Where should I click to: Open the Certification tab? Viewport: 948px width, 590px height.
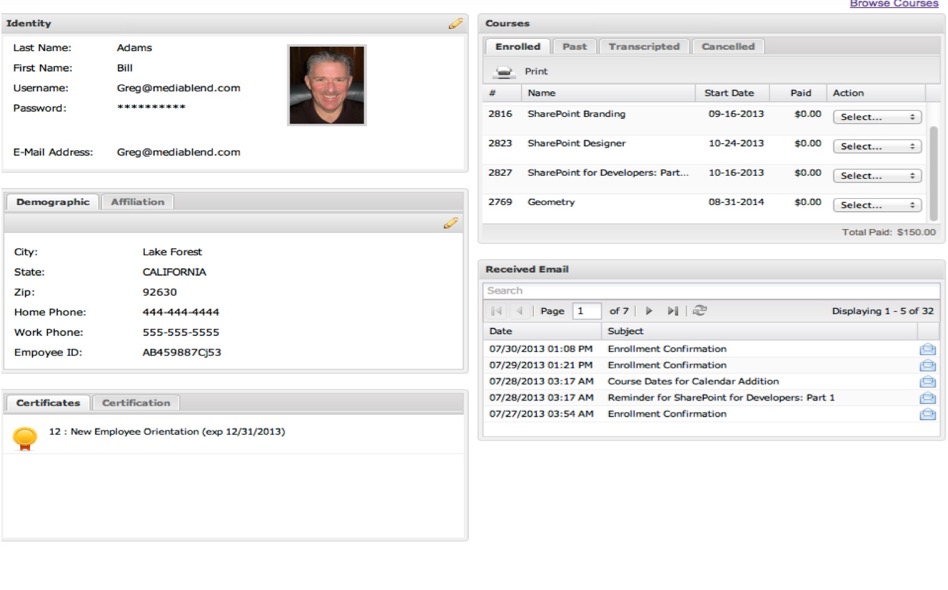pos(136,403)
